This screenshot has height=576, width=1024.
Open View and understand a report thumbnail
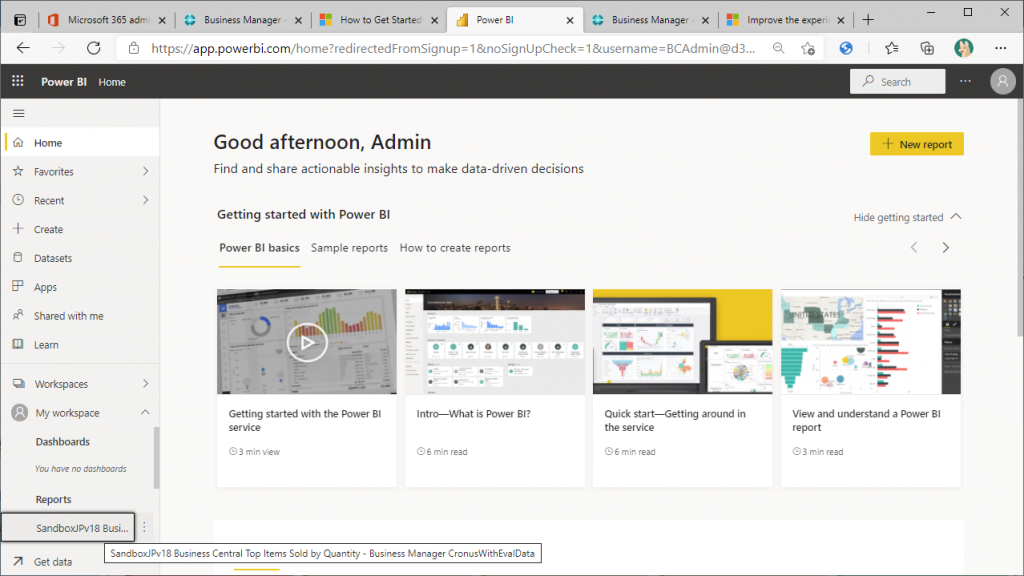[871, 342]
